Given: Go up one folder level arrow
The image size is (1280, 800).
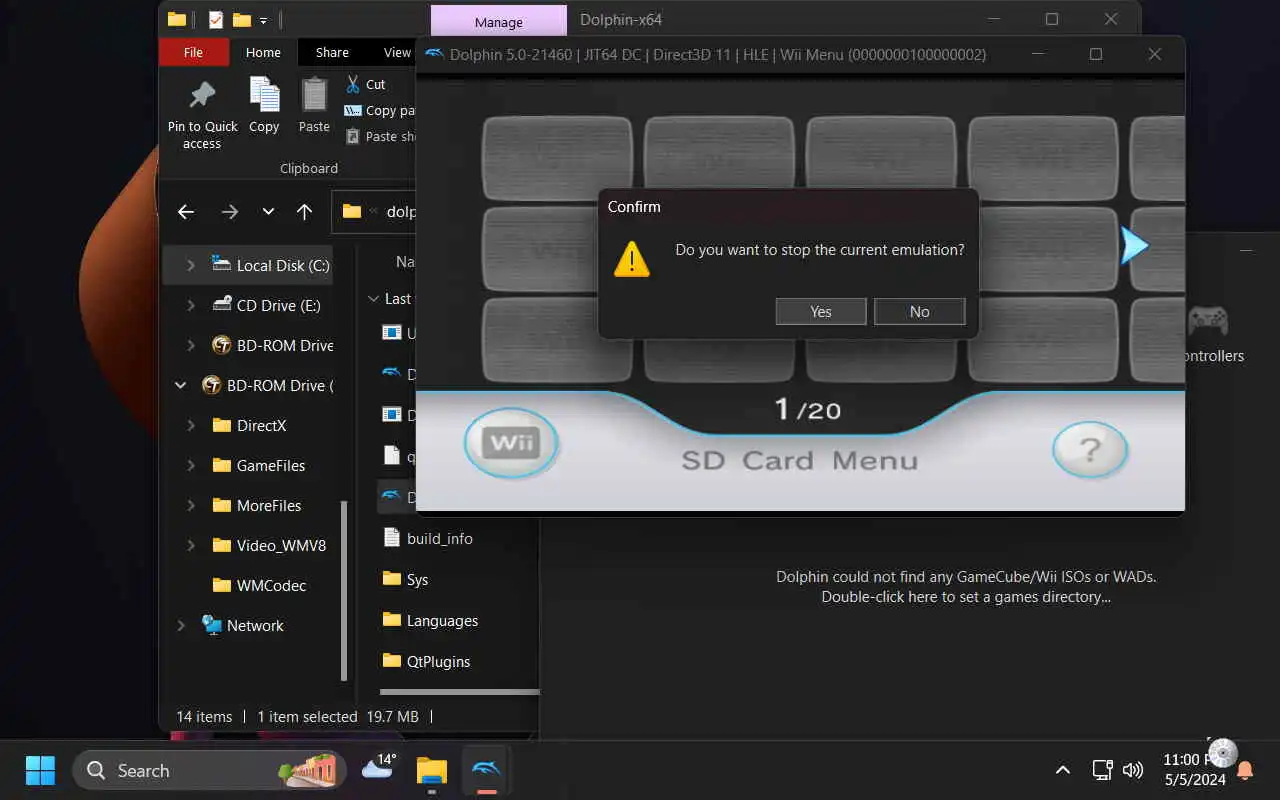Looking at the screenshot, I should (x=305, y=211).
